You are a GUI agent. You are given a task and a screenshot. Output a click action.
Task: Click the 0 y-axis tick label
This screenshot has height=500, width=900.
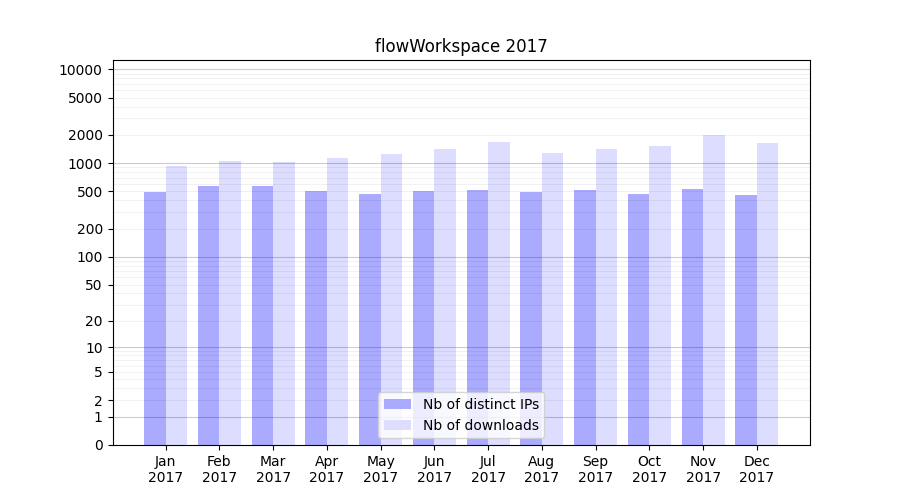98,445
